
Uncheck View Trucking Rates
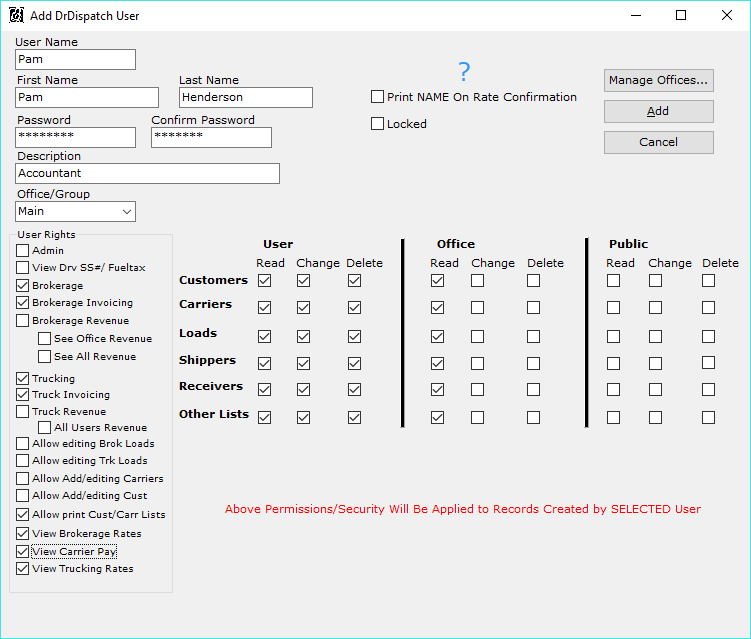click(23, 569)
